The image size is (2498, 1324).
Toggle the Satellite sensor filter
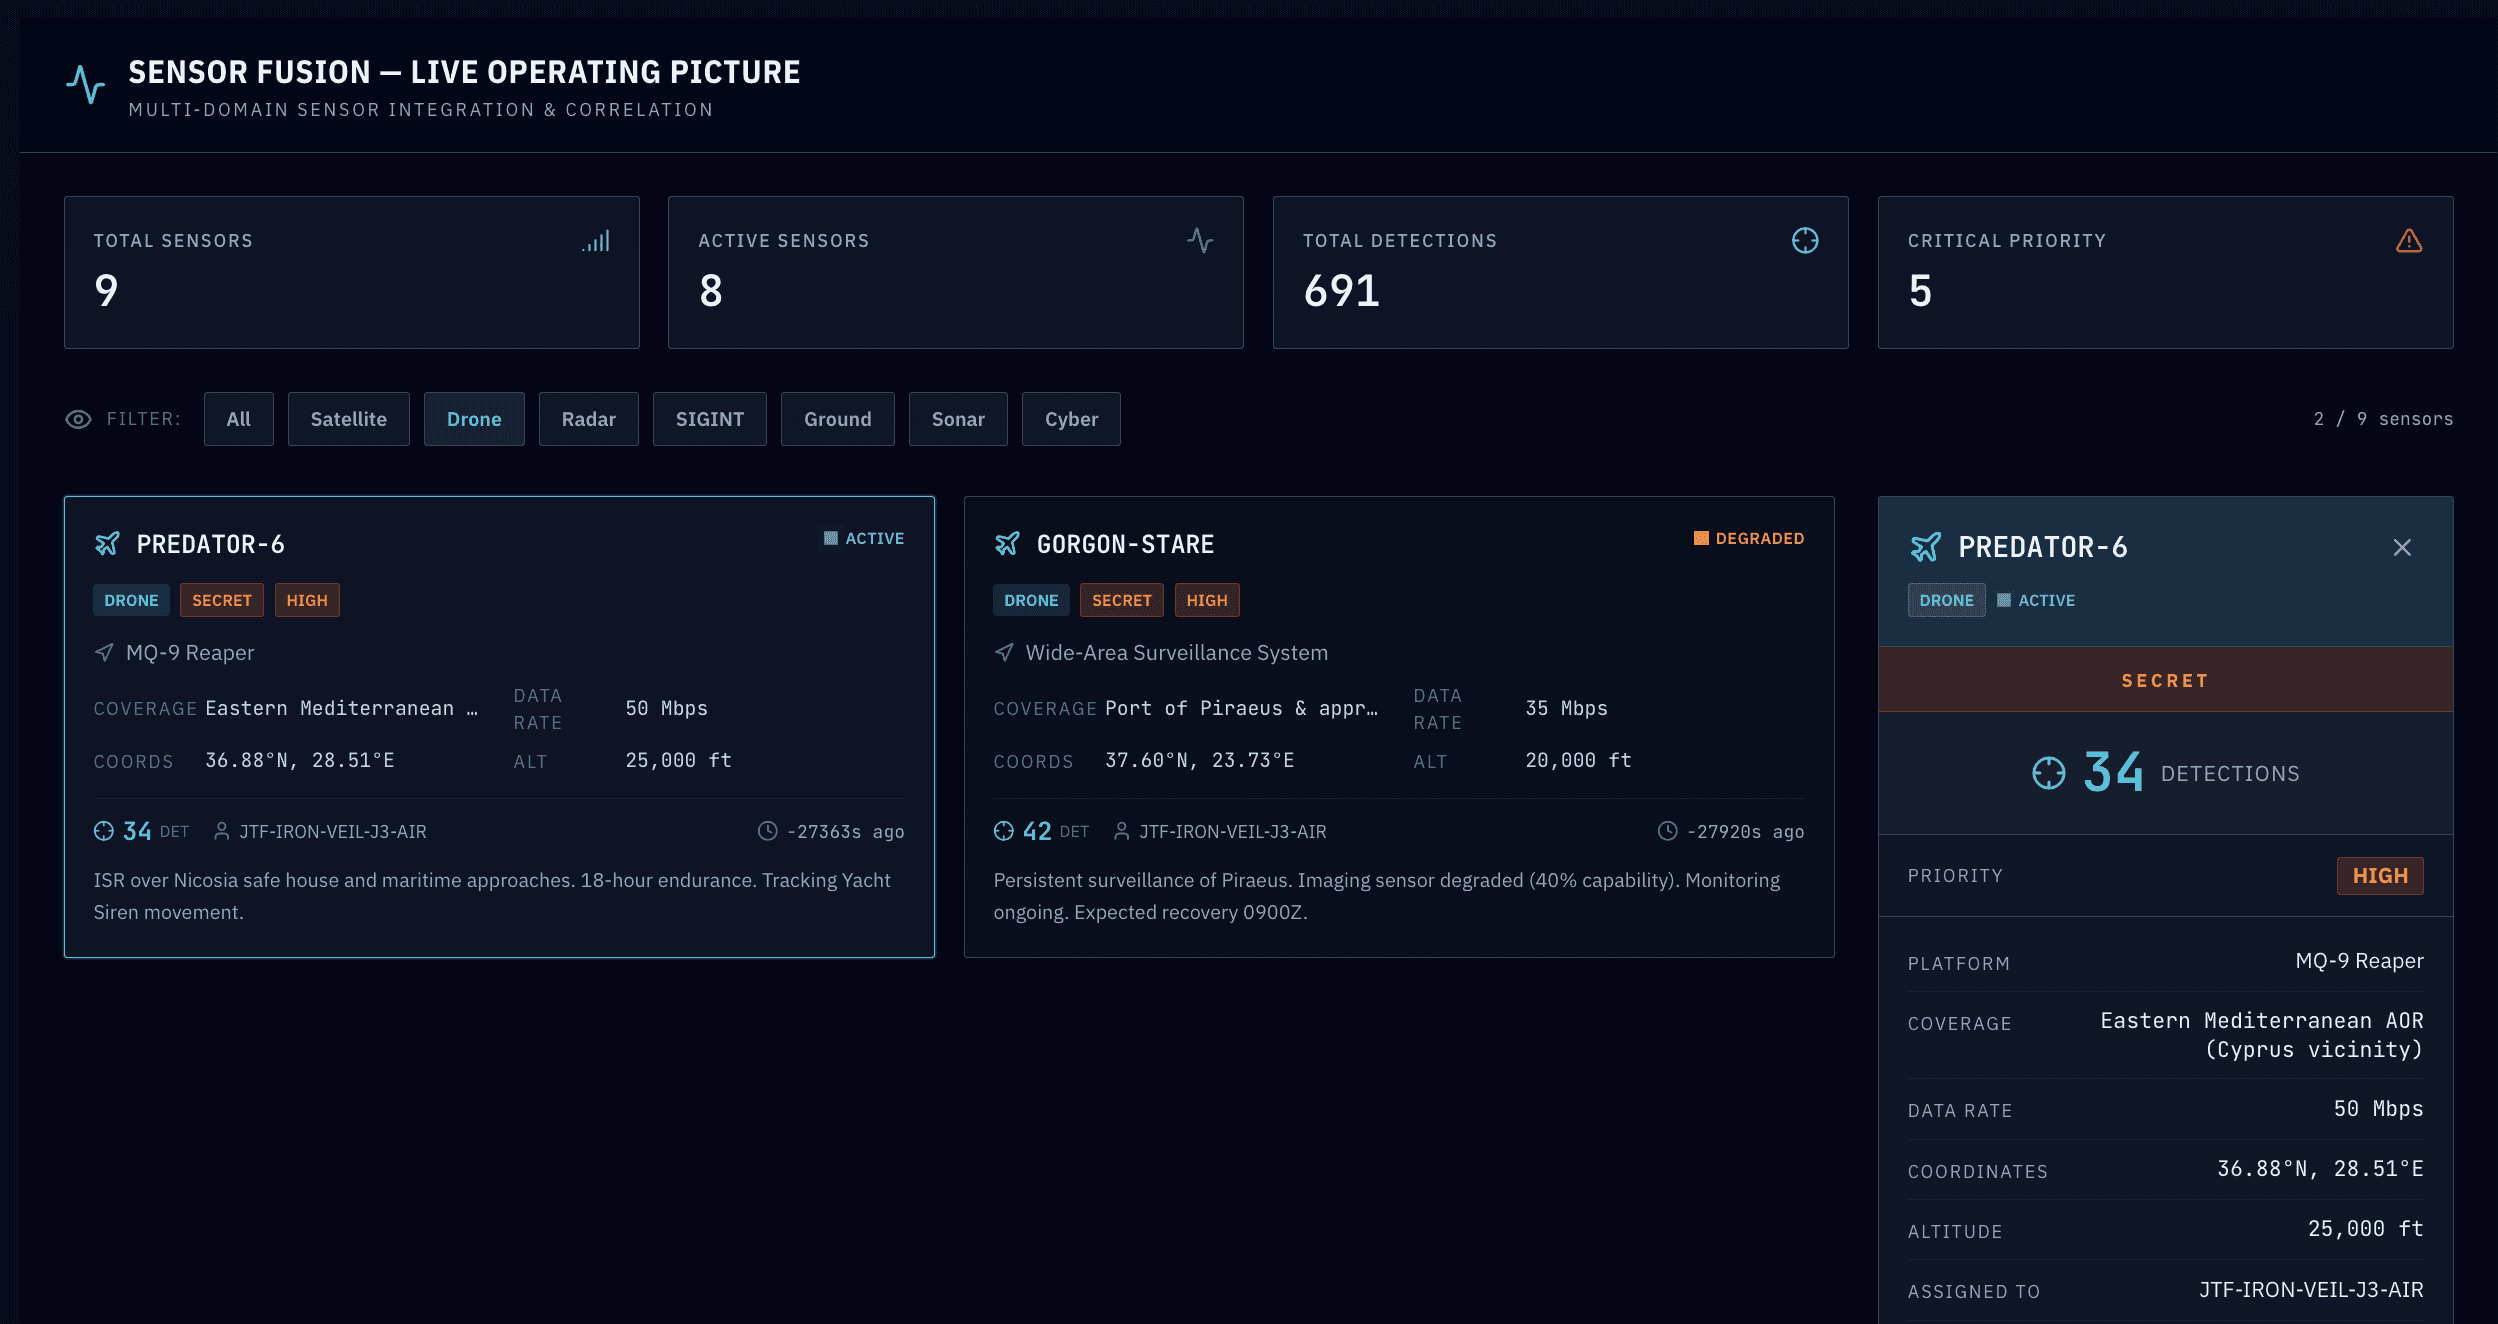[348, 418]
